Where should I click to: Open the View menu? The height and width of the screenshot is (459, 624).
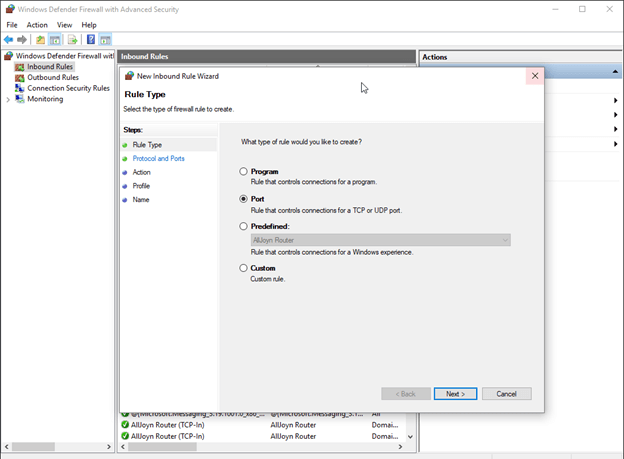pyautogui.click(x=64, y=25)
